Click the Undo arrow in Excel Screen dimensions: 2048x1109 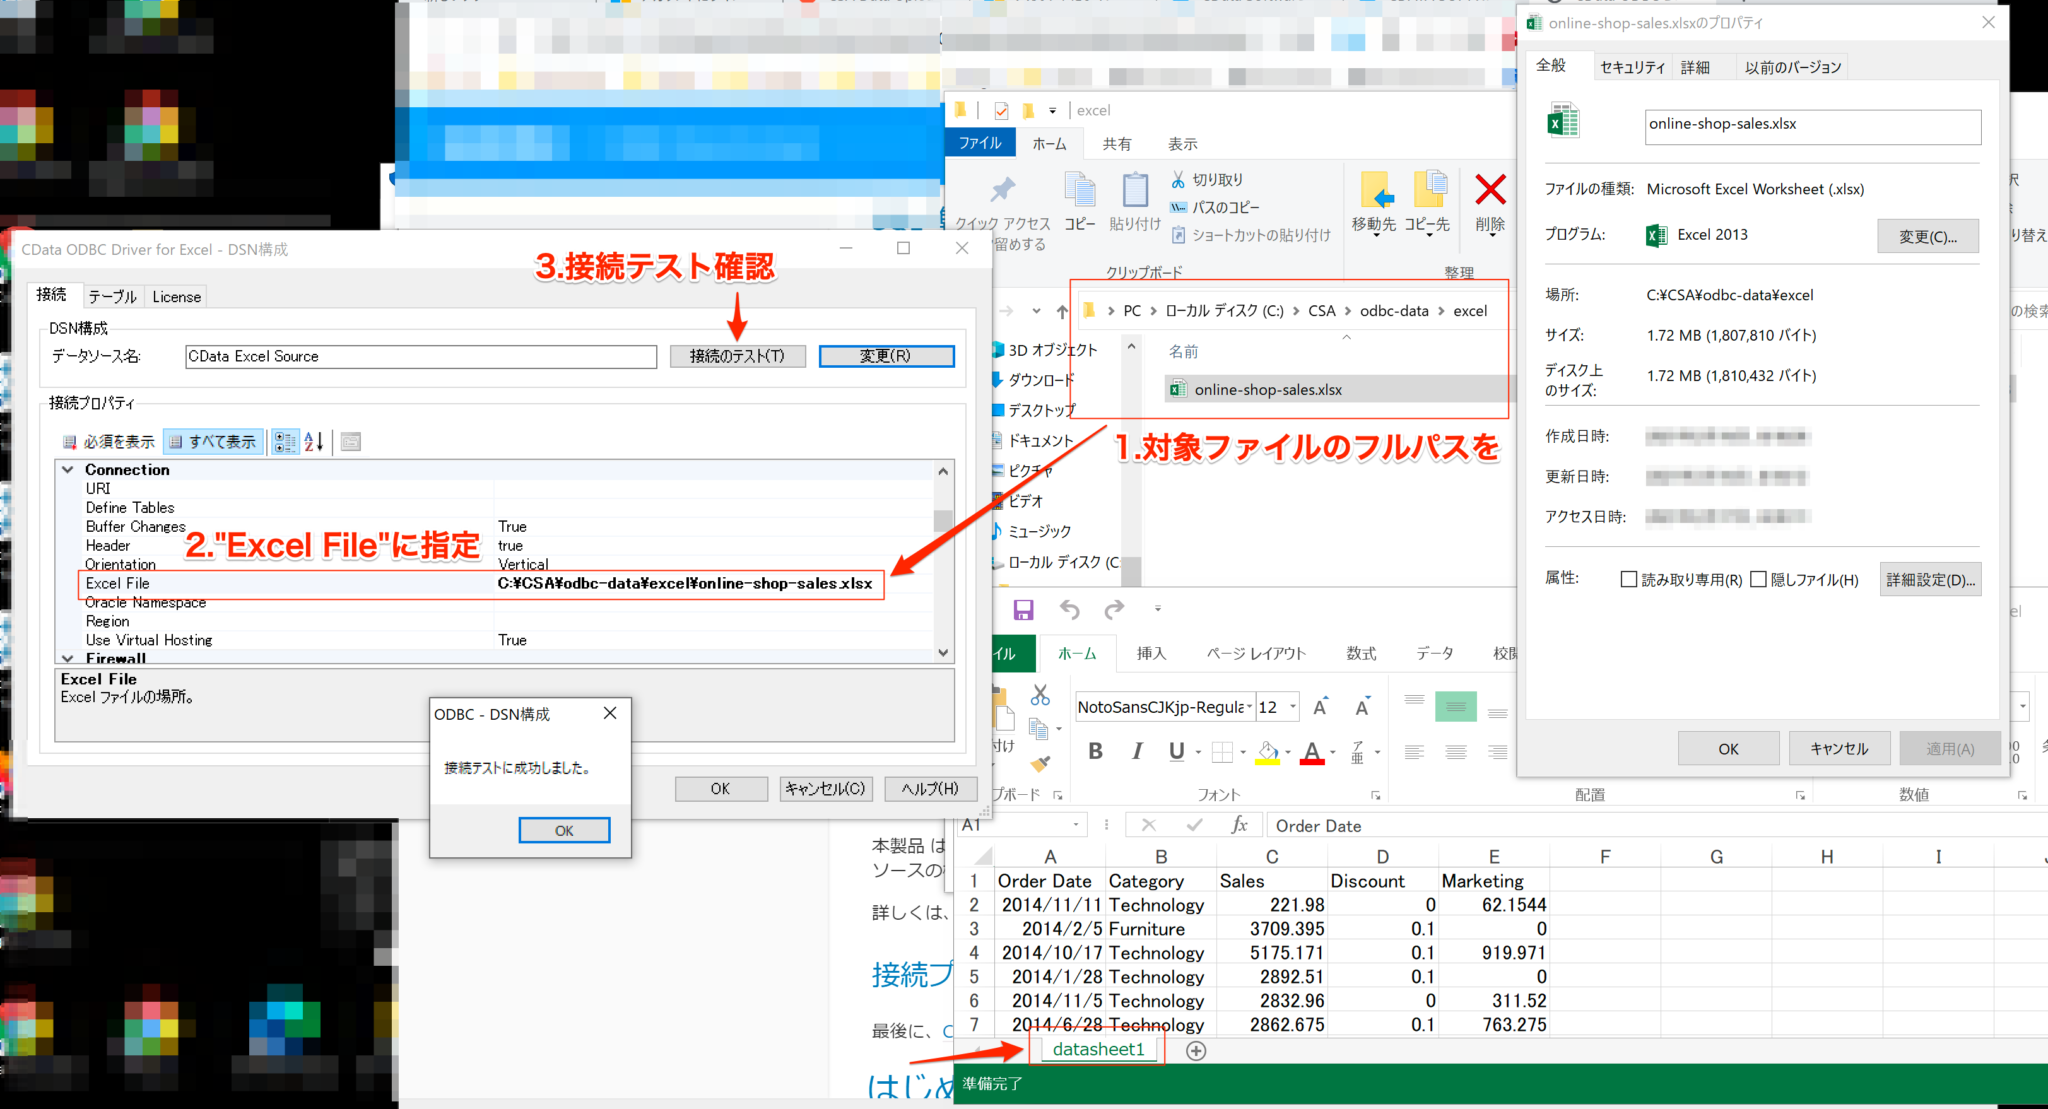pyautogui.click(x=1070, y=610)
